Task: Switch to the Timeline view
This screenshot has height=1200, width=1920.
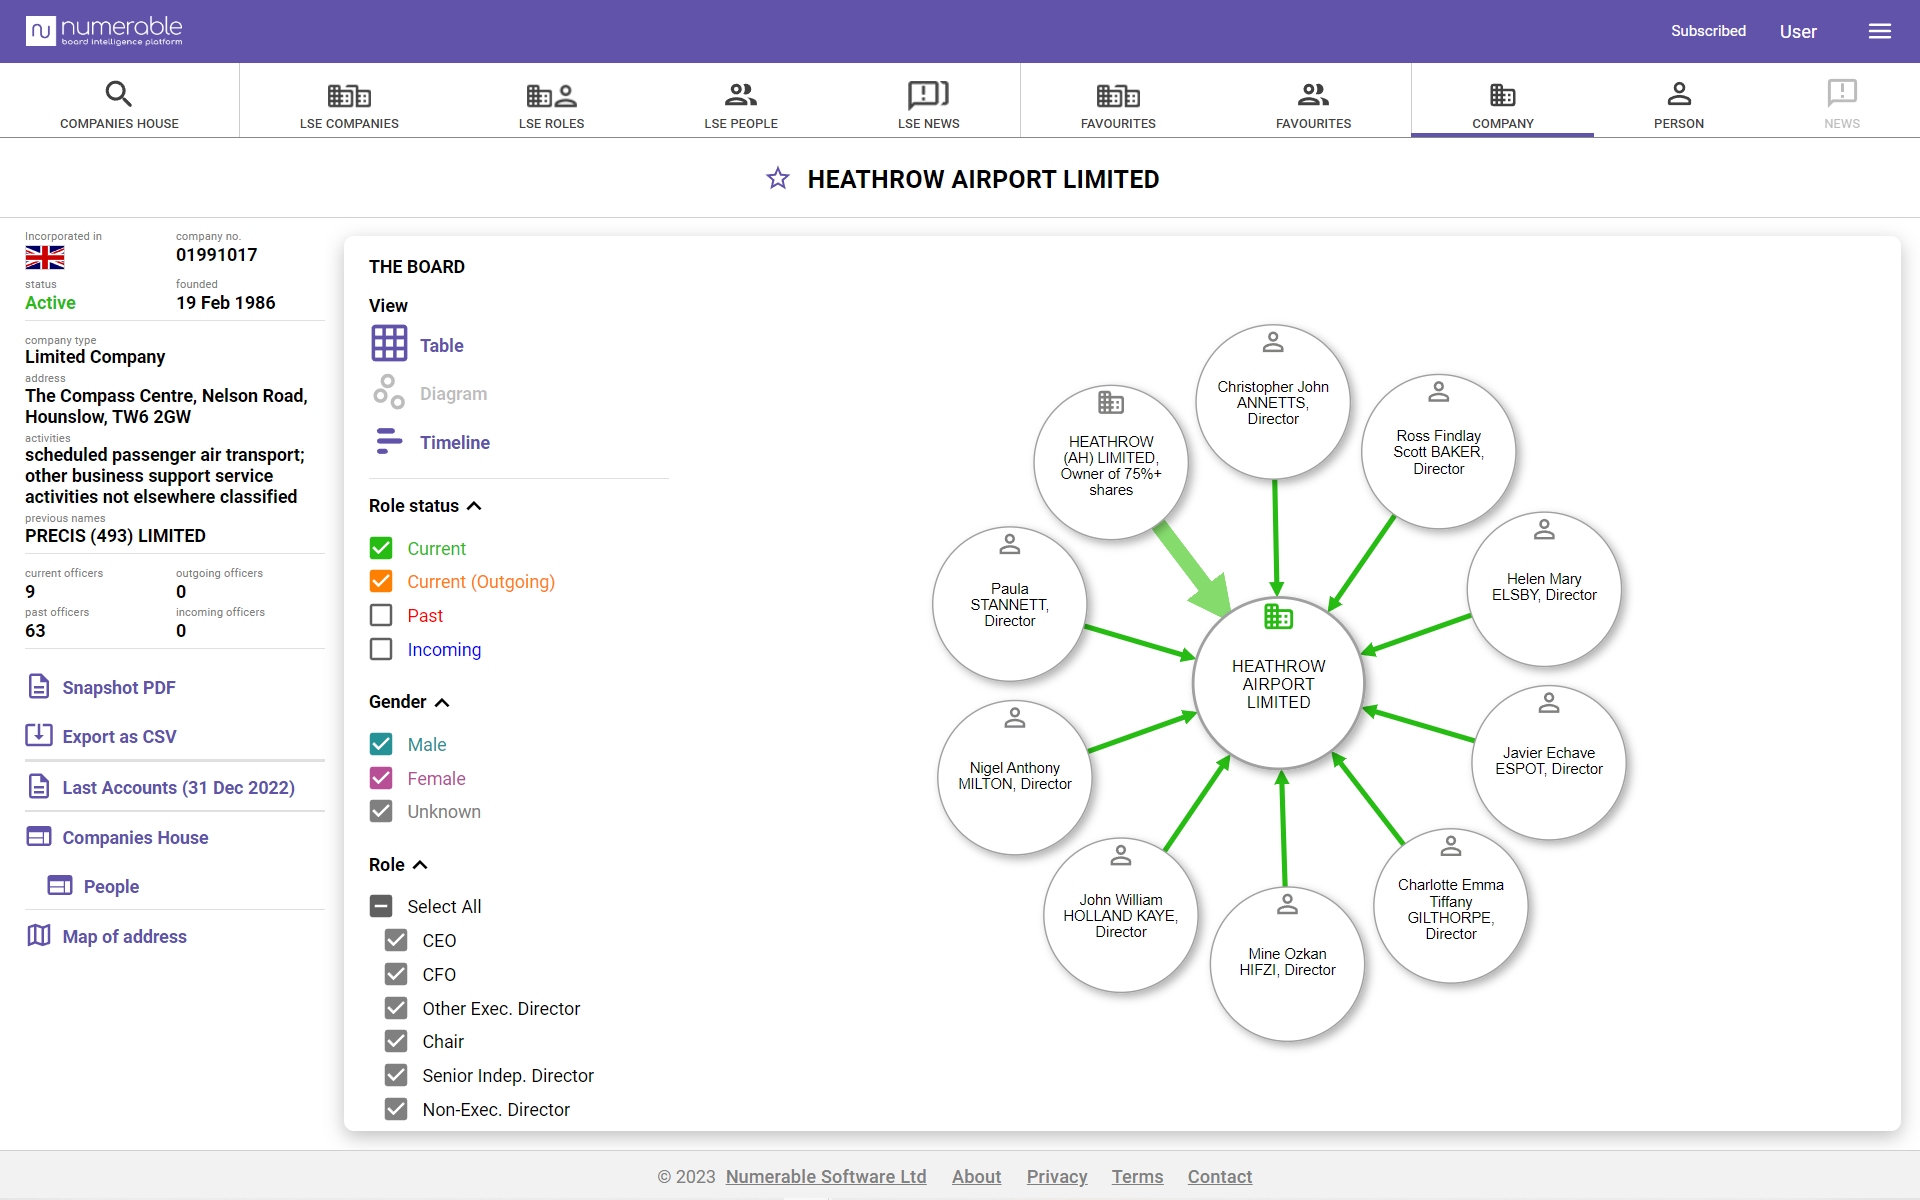Action: click(x=454, y=442)
